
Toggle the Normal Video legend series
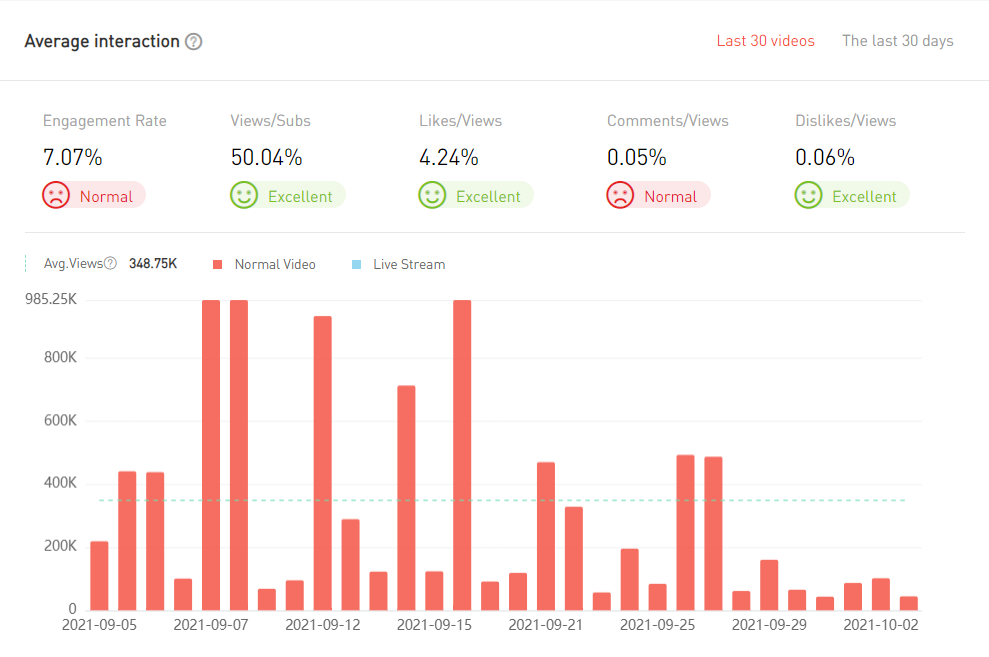click(x=274, y=265)
